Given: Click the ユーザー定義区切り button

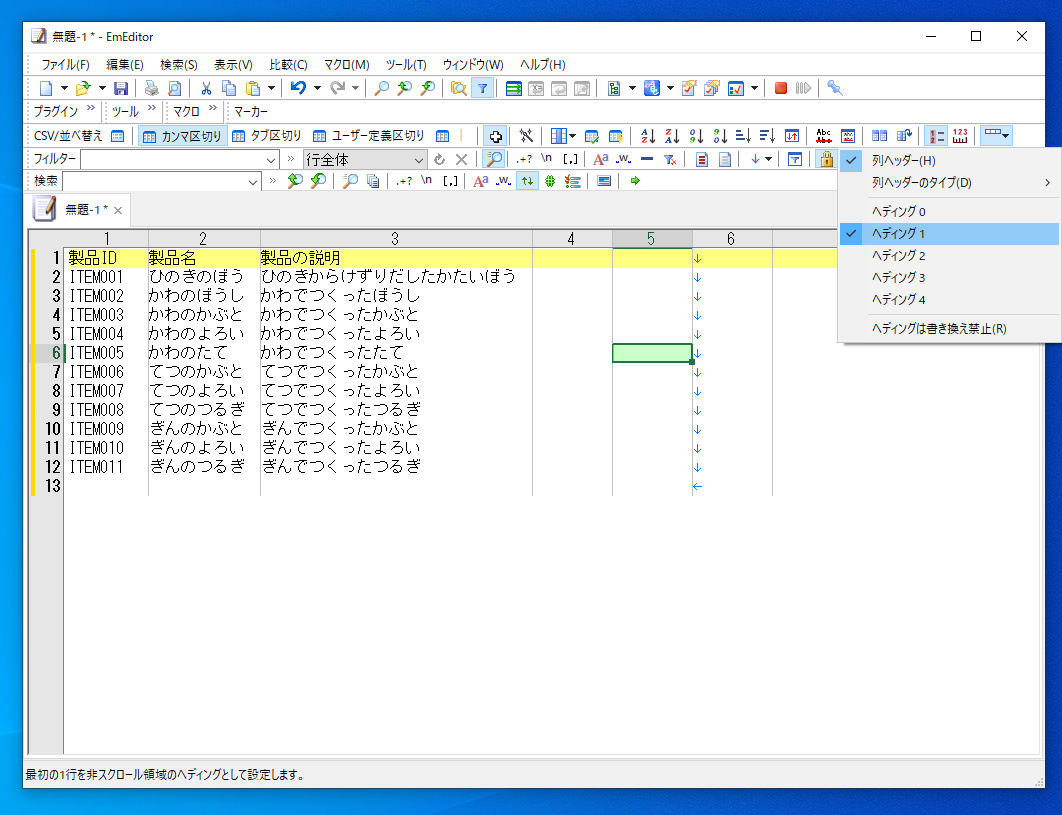Looking at the screenshot, I should 368,136.
